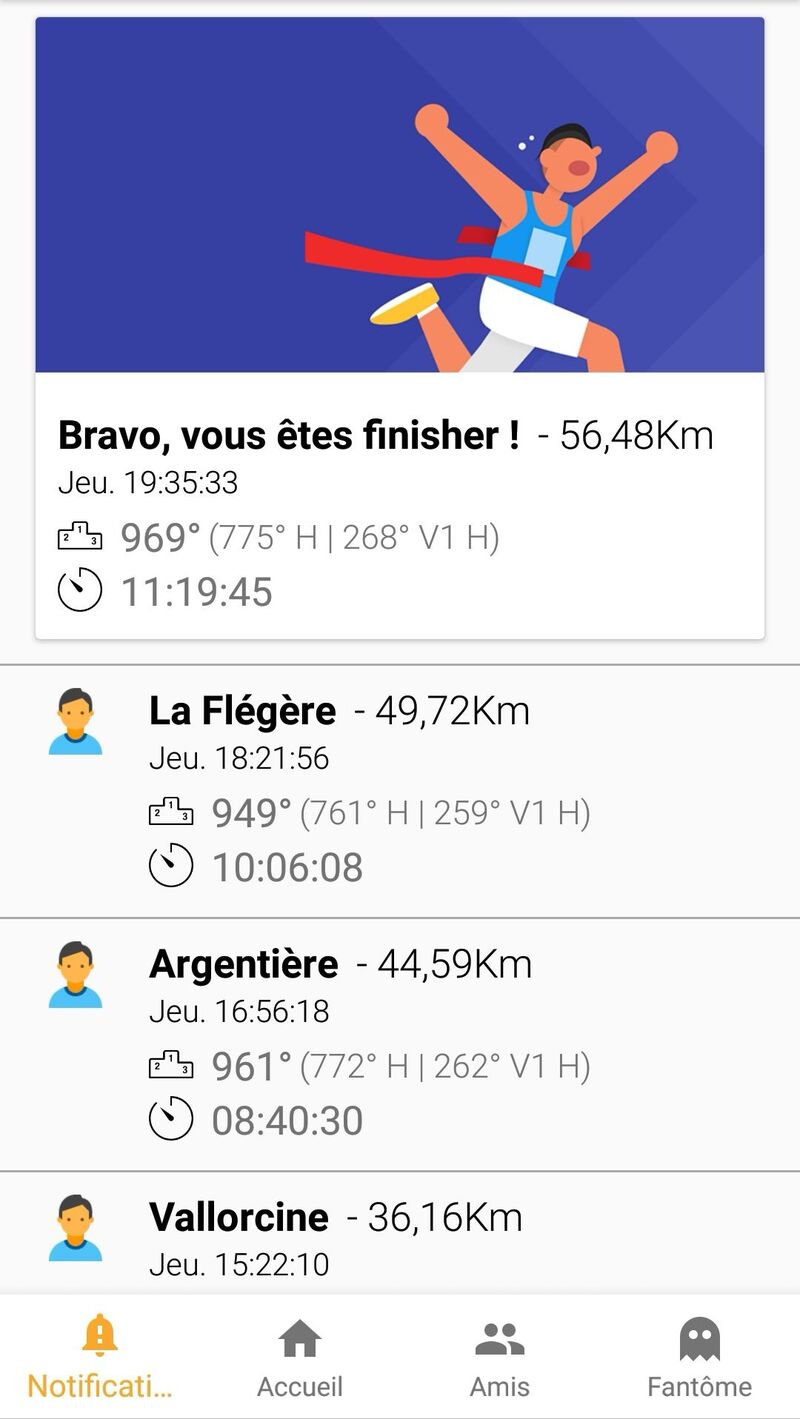Tap the "Bravo, vous êtes finisher !" heading
This screenshot has height=1419, width=800.
tap(289, 435)
